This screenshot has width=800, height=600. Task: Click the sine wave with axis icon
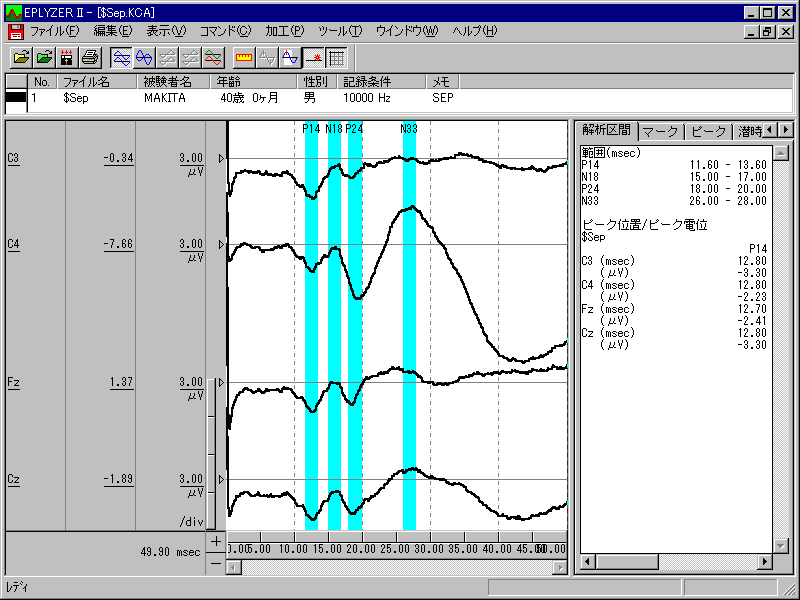(x=290, y=57)
